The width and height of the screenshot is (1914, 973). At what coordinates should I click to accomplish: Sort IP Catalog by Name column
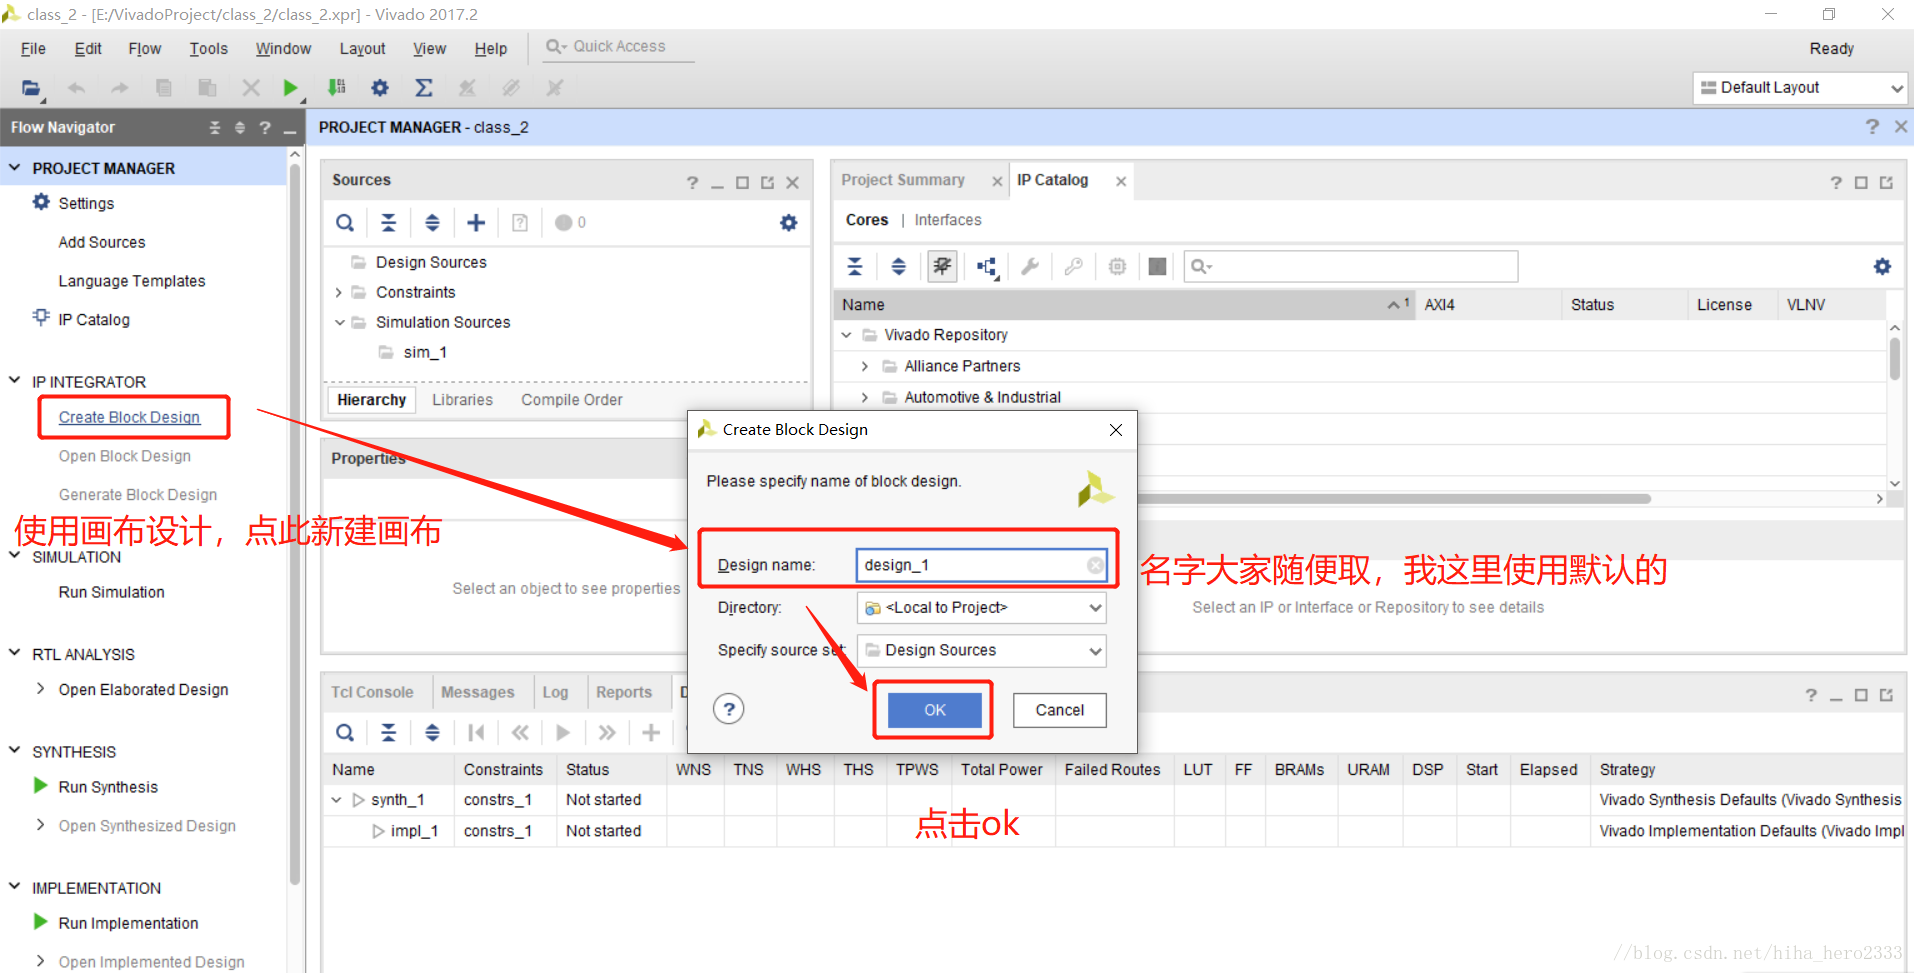click(x=1124, y=305)
